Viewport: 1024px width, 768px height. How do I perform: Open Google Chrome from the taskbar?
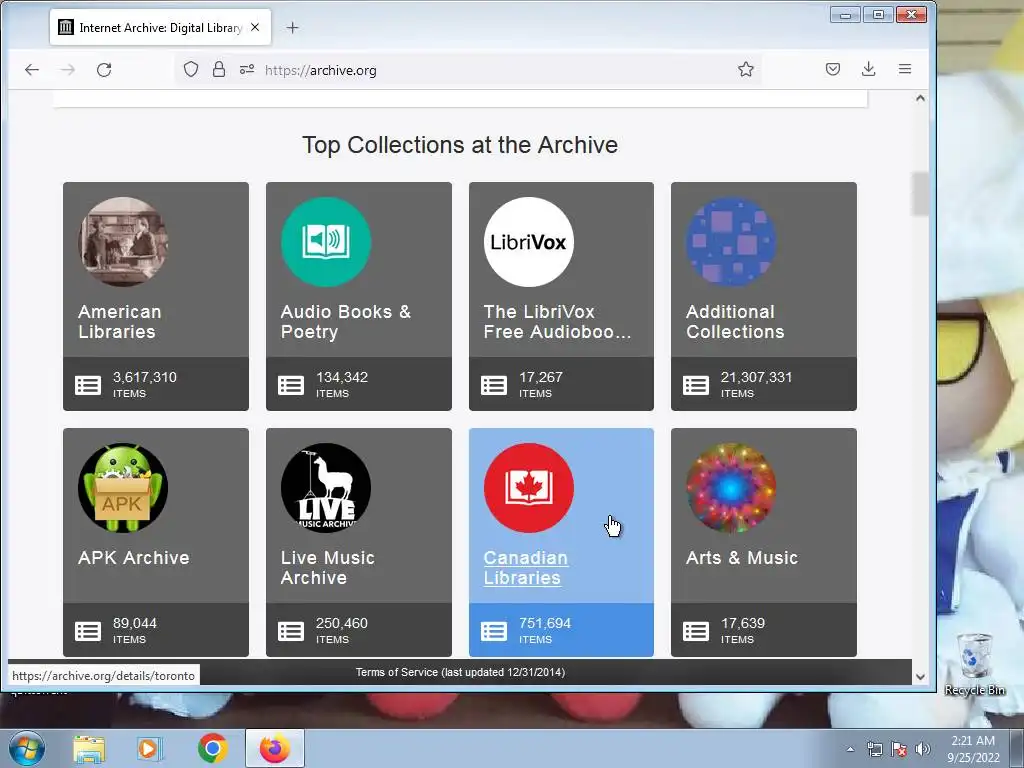coord(212,748)
